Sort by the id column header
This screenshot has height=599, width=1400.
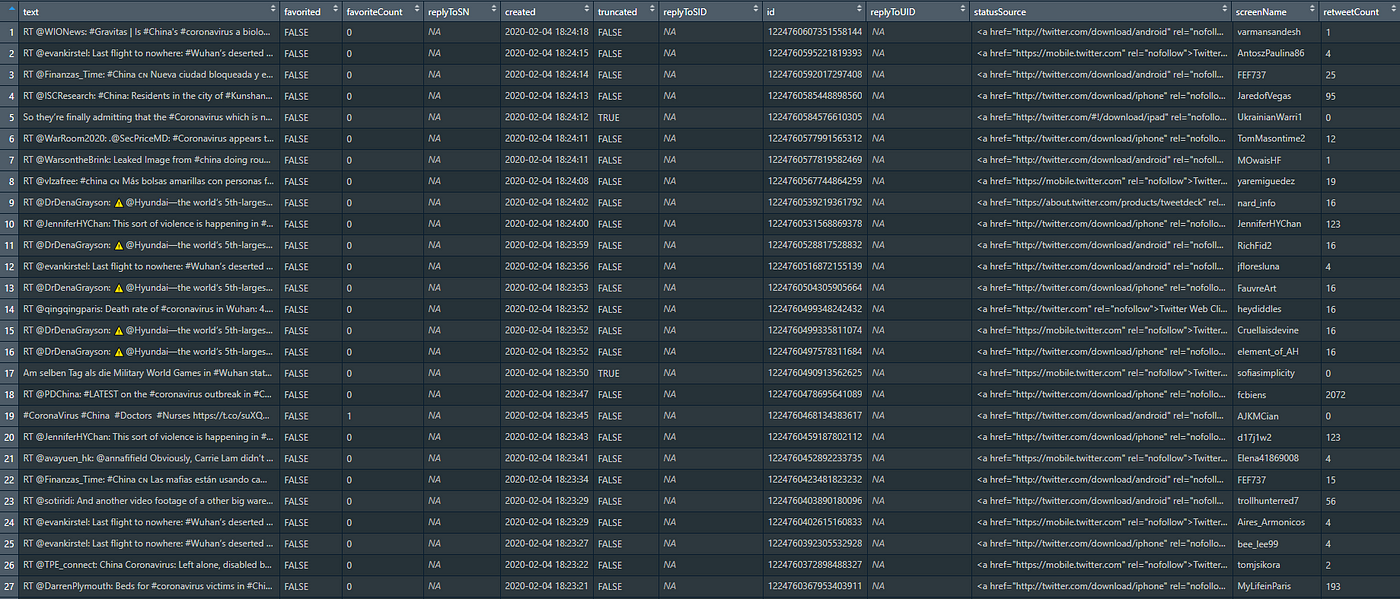coord(815,12)
